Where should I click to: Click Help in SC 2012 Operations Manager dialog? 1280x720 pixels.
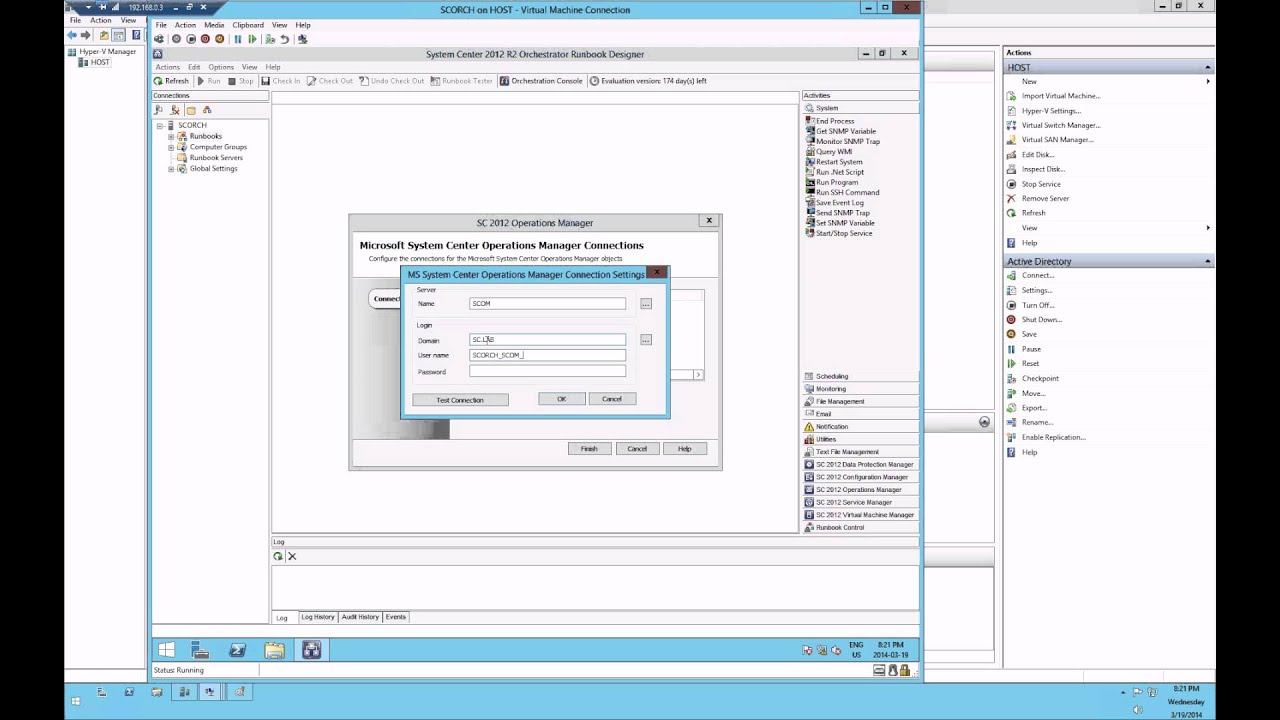[684, 449]
